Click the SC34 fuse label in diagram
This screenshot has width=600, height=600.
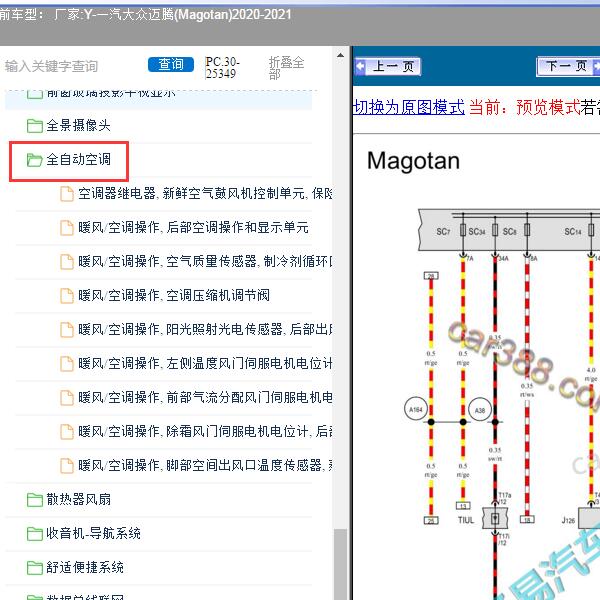pyautogui.click(x=477, y=232)
